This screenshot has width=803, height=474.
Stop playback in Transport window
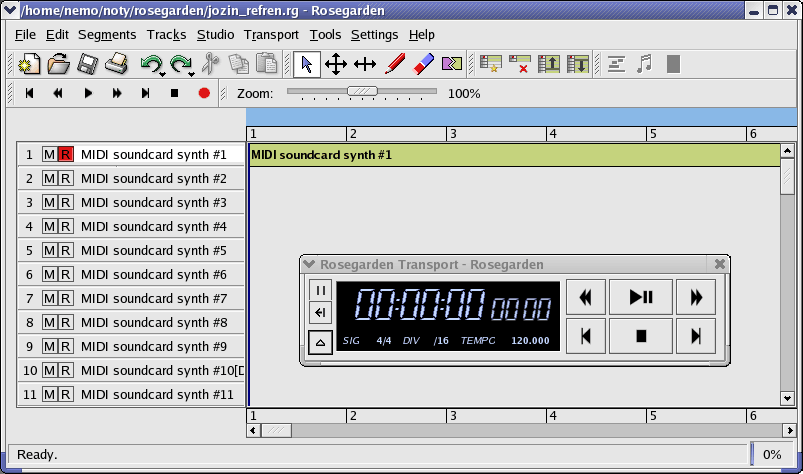pos(641,336)
